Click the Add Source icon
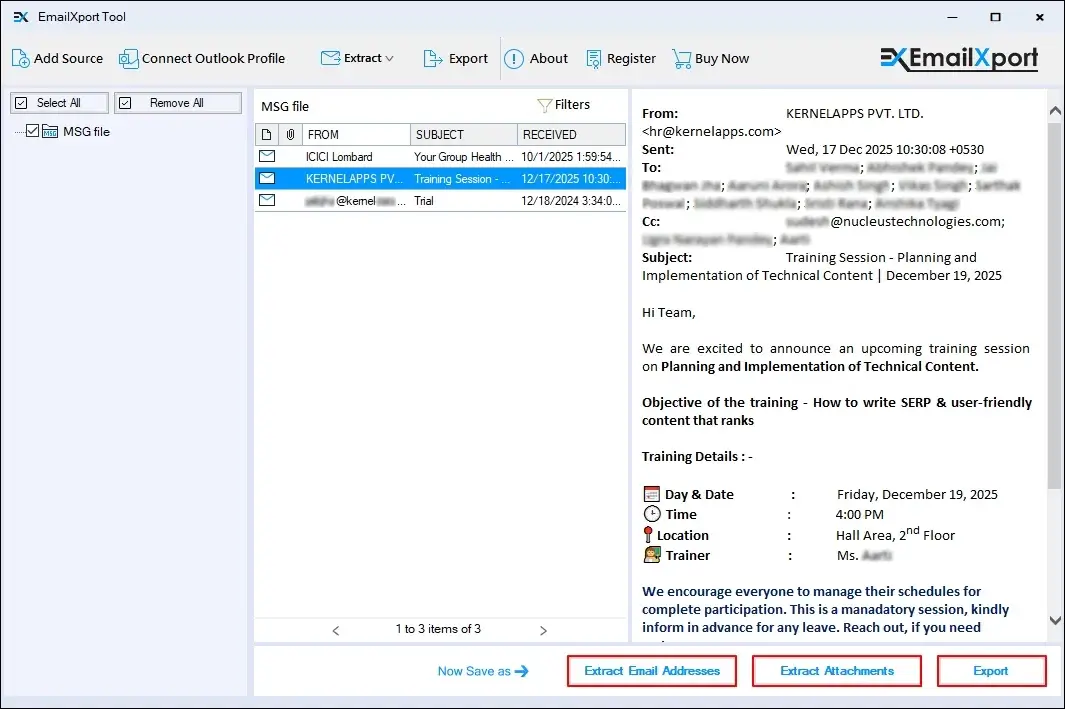 (x=20, y=58)
